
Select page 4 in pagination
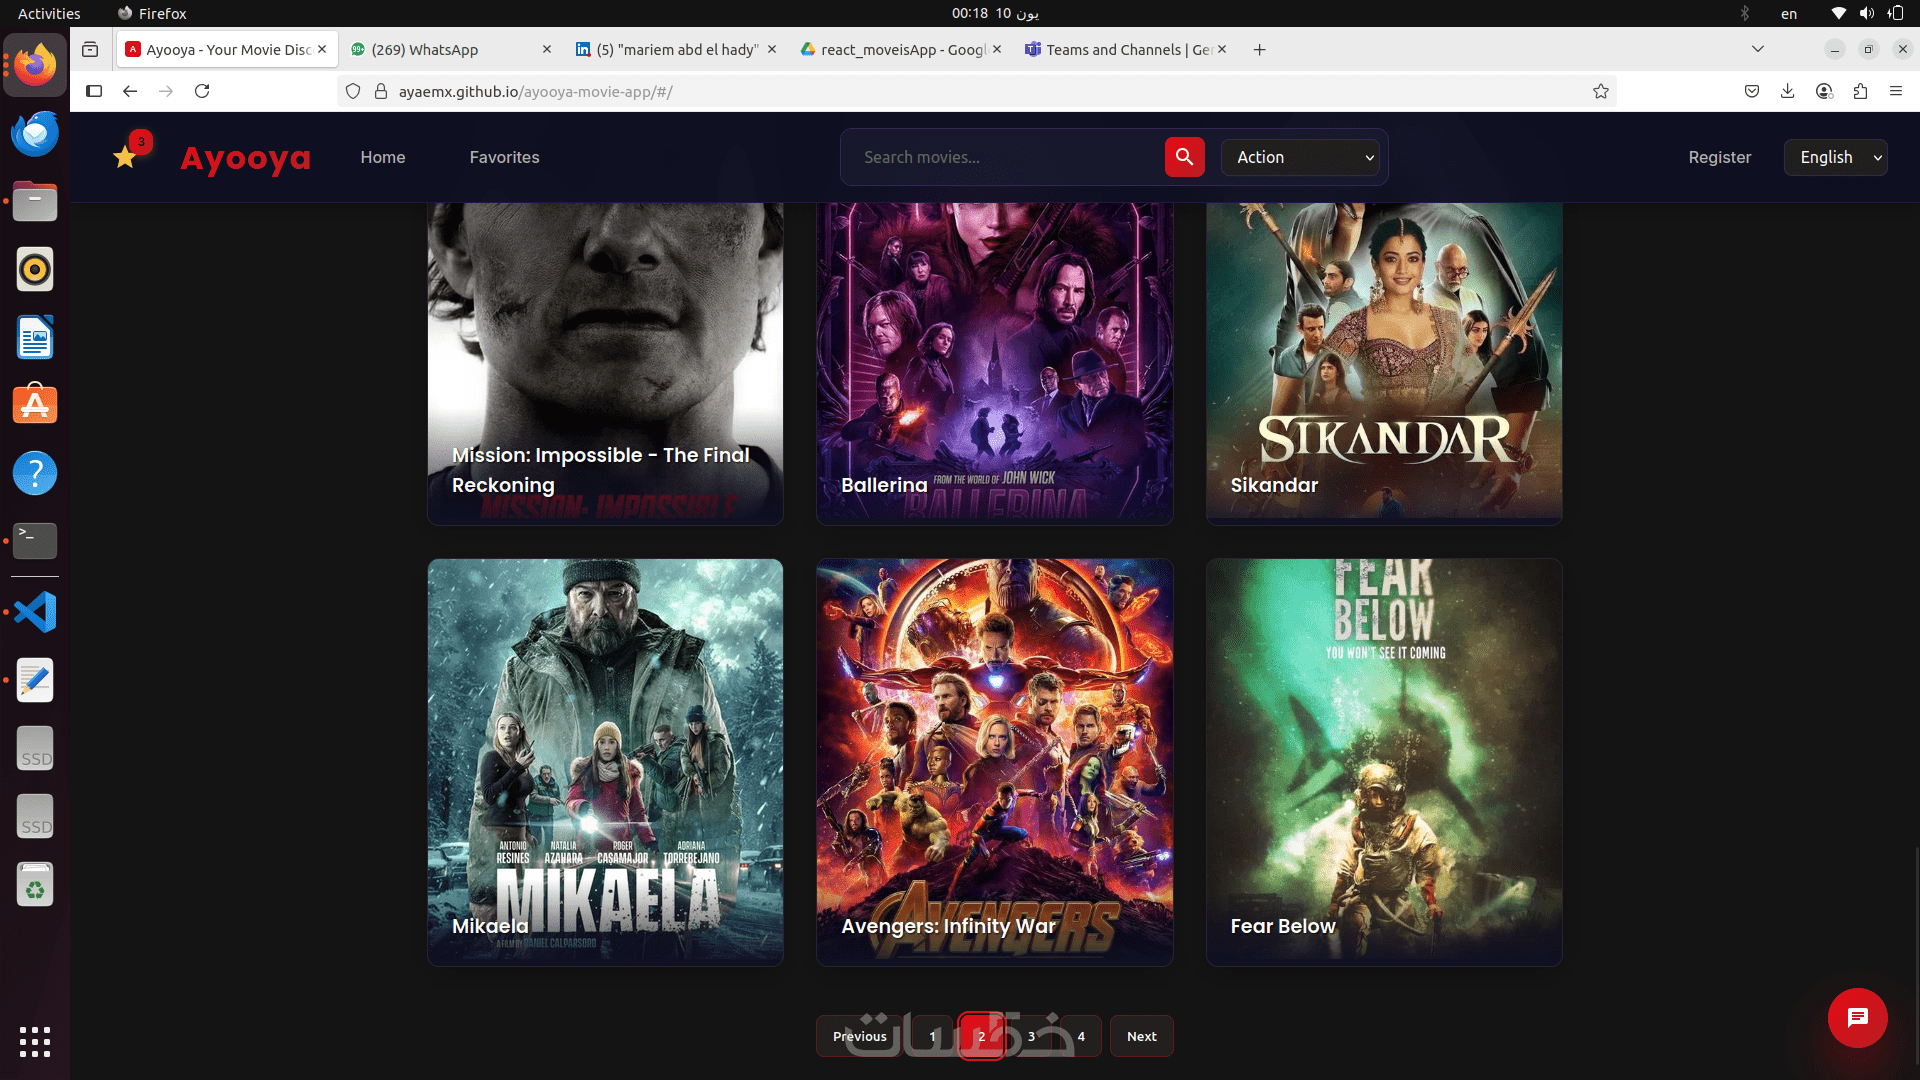coord(1081,1036)
